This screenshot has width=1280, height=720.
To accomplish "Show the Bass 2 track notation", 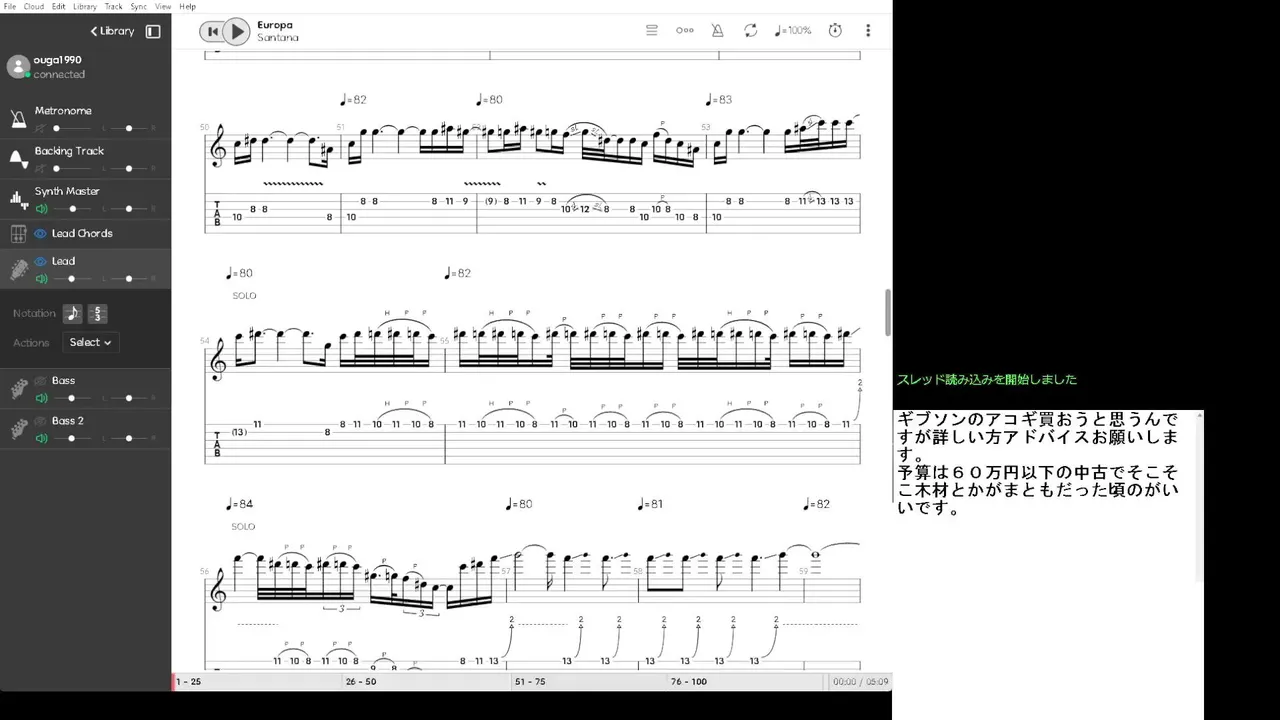I will coord(41,421).
